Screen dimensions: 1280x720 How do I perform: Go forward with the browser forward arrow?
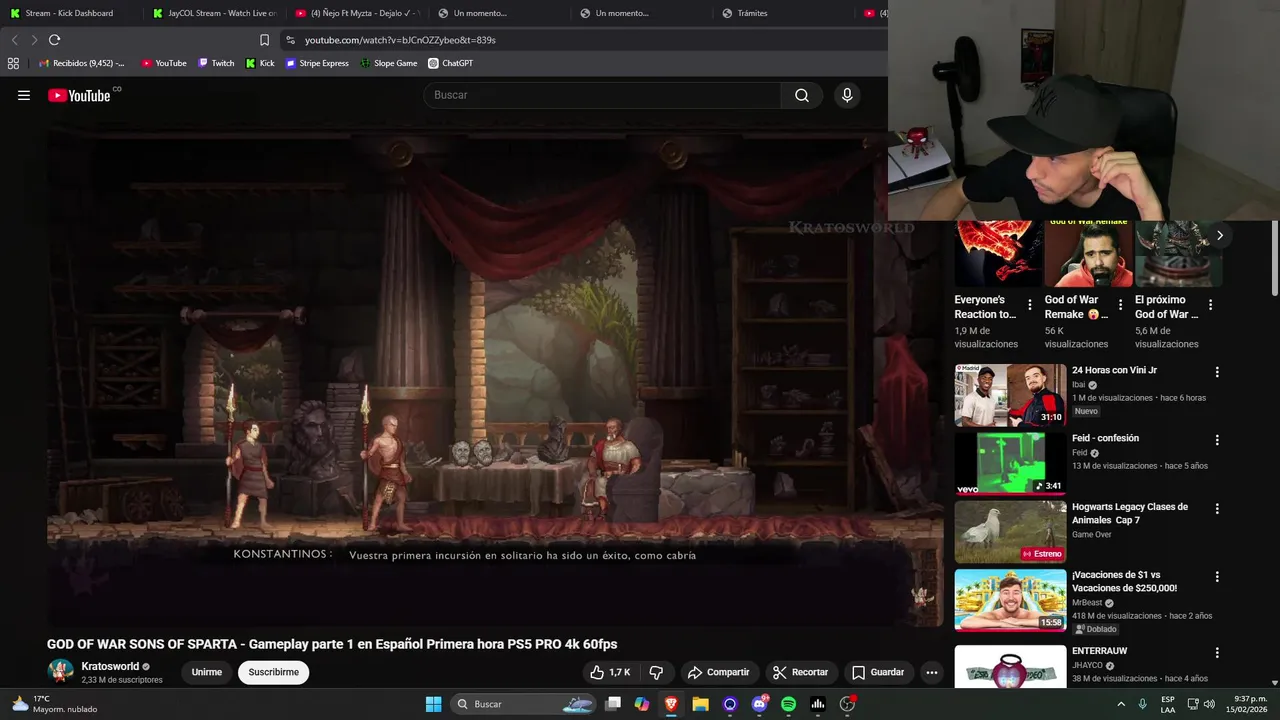[x=34, y=40]
